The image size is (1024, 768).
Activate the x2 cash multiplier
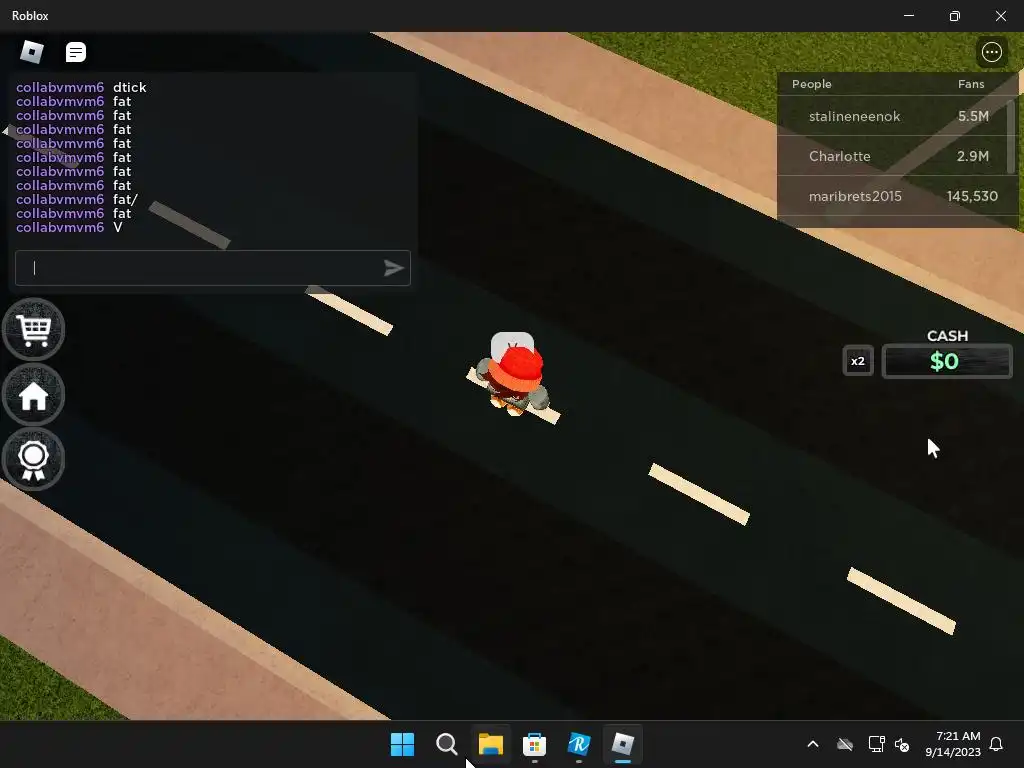857,361
